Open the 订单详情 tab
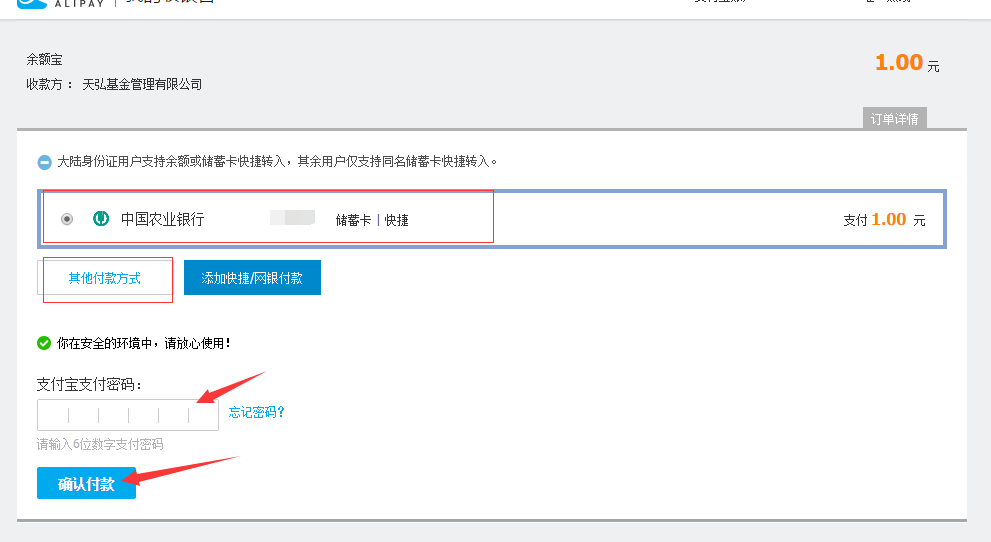 [894, 119]
